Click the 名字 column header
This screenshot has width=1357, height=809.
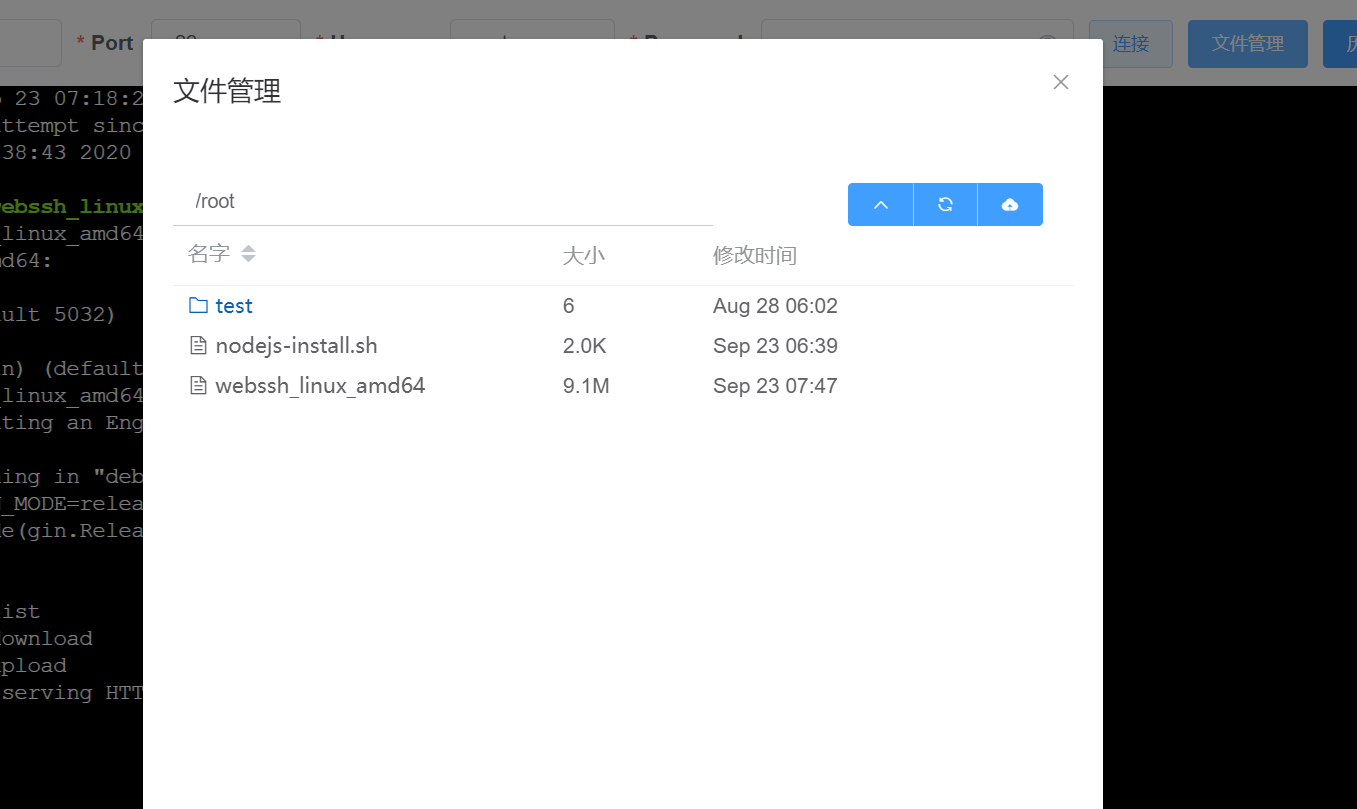[209, 254]
